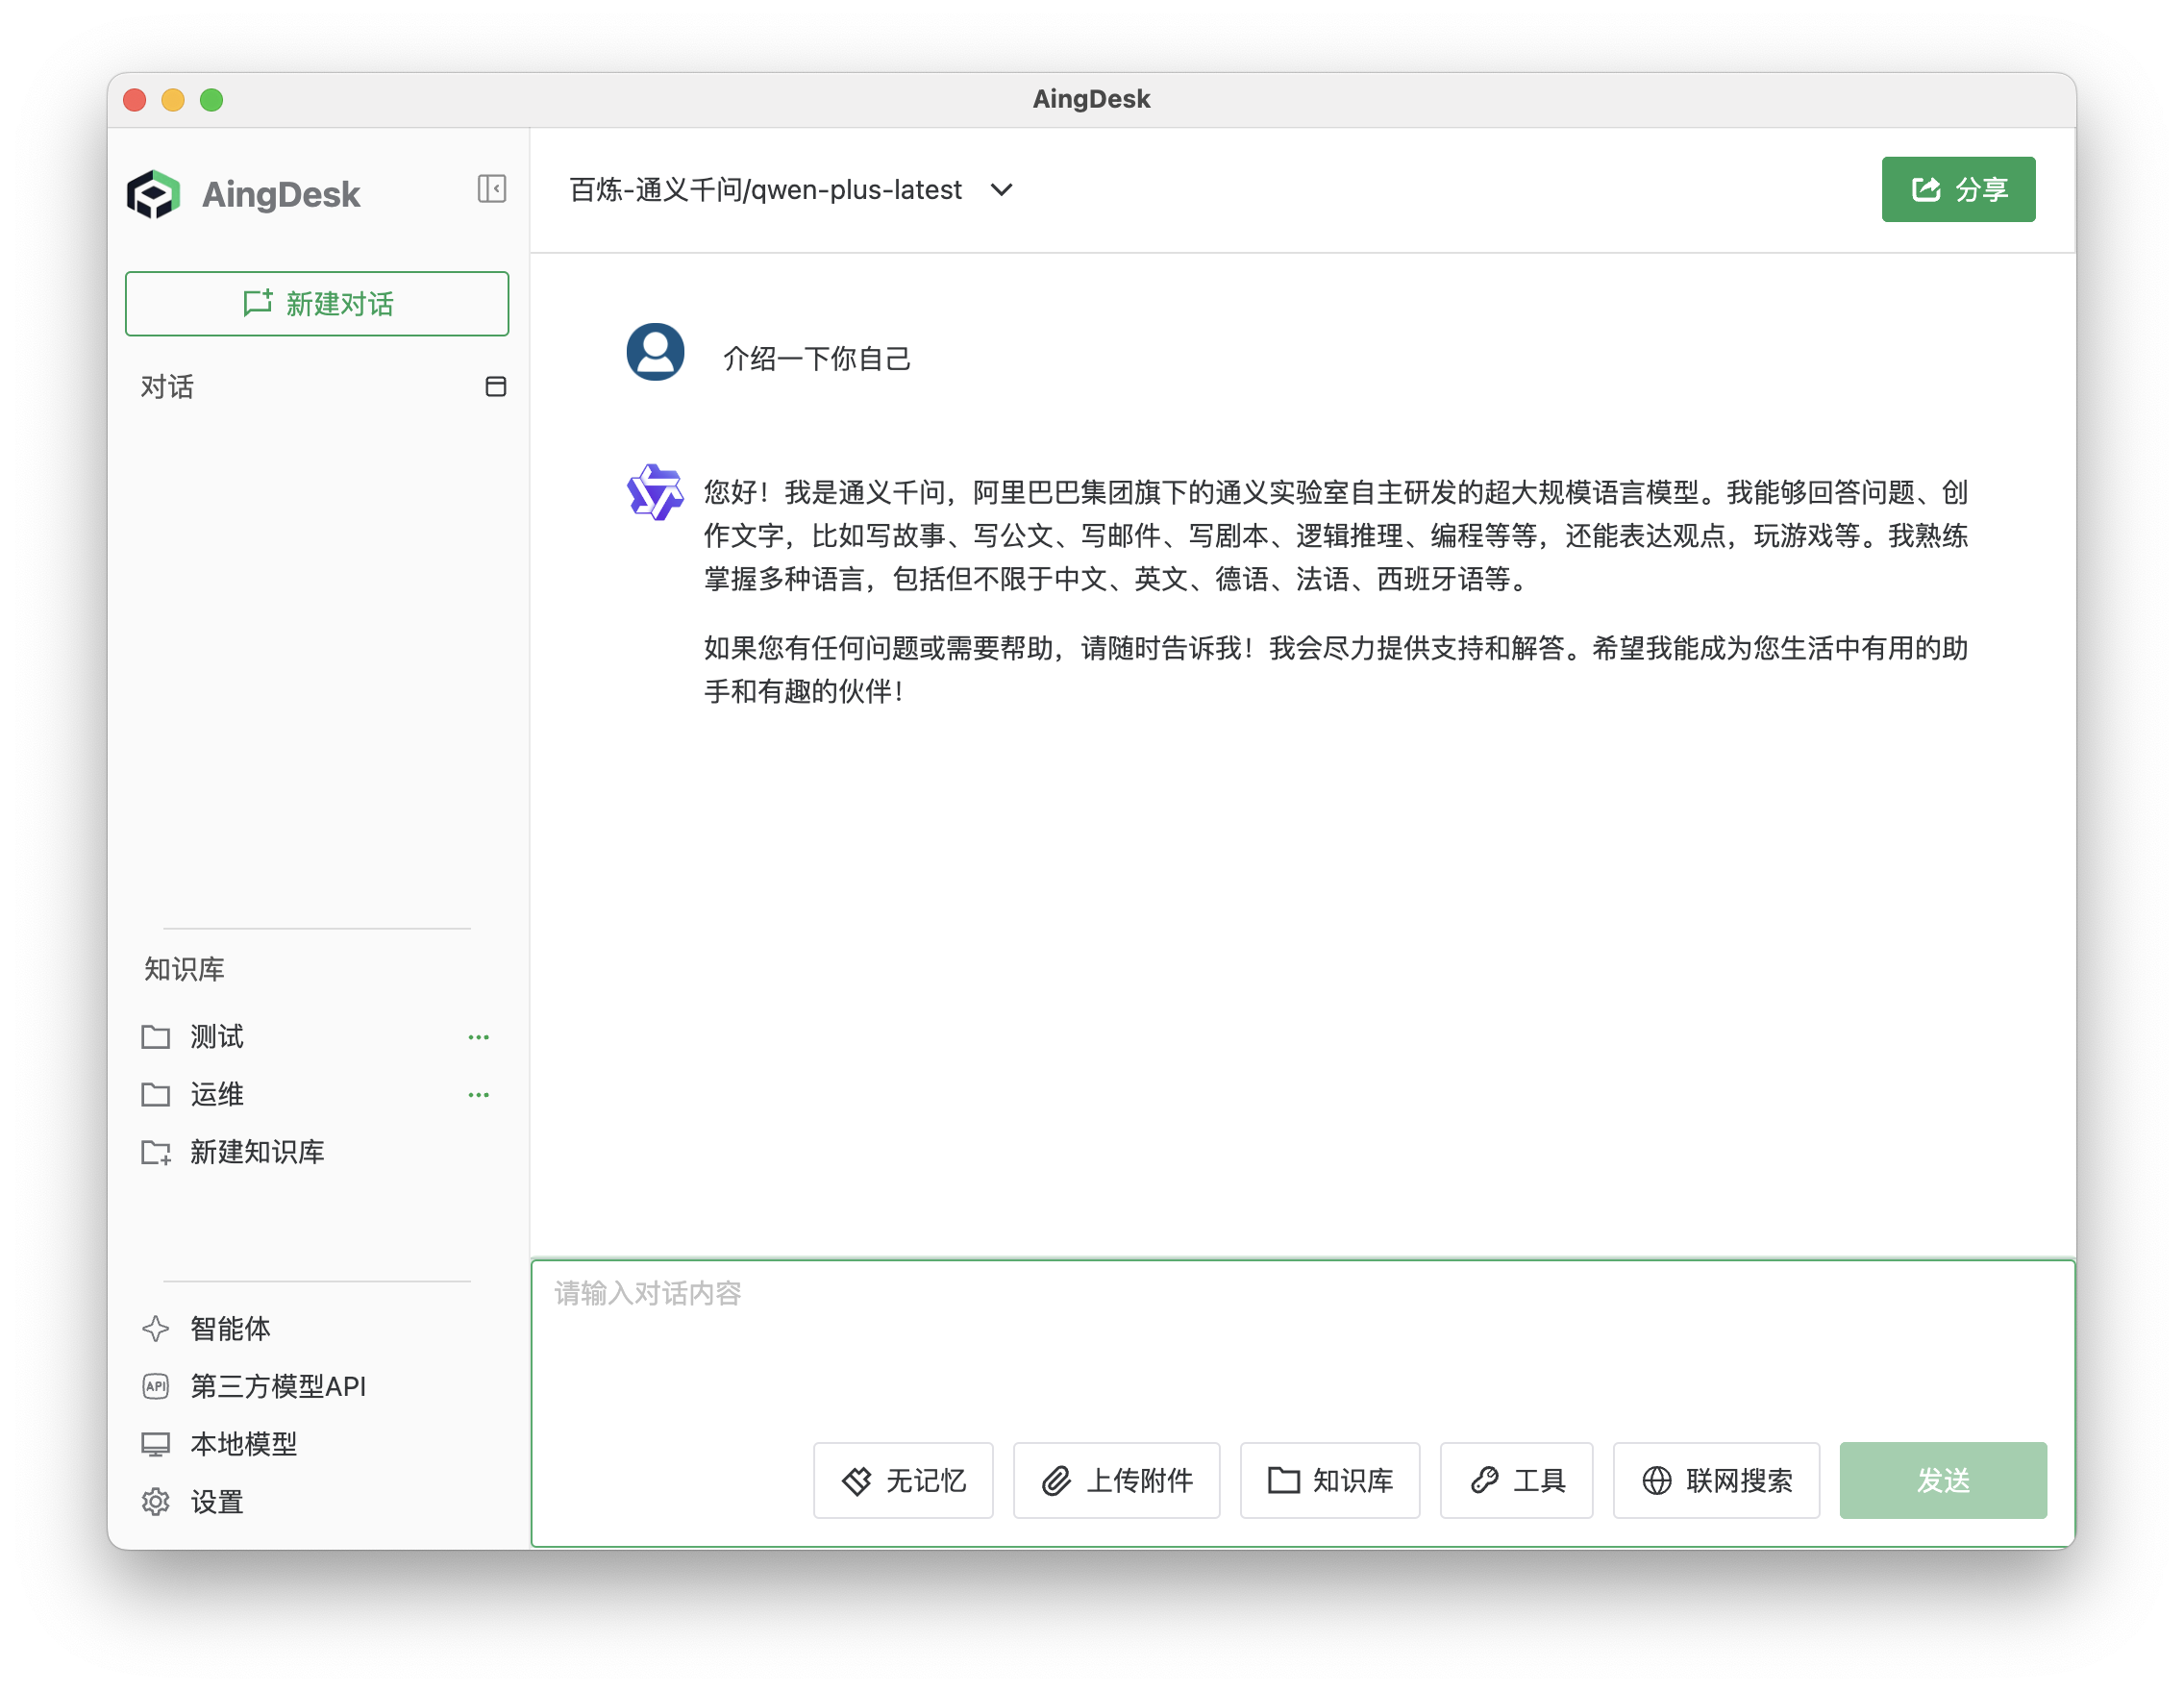Open the options menu for 测试 knowledge base

479,1037
